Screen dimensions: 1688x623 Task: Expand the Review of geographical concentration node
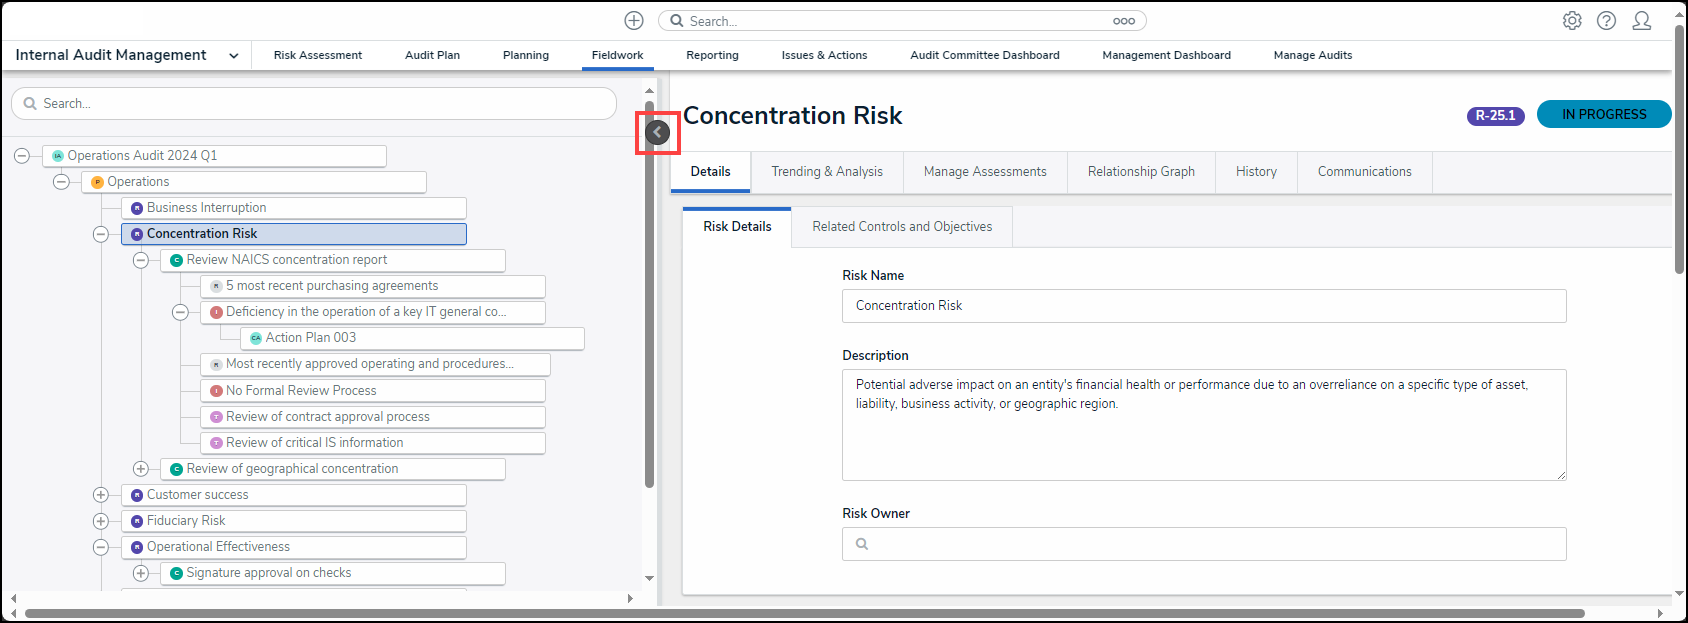click(x=141, y=469)
